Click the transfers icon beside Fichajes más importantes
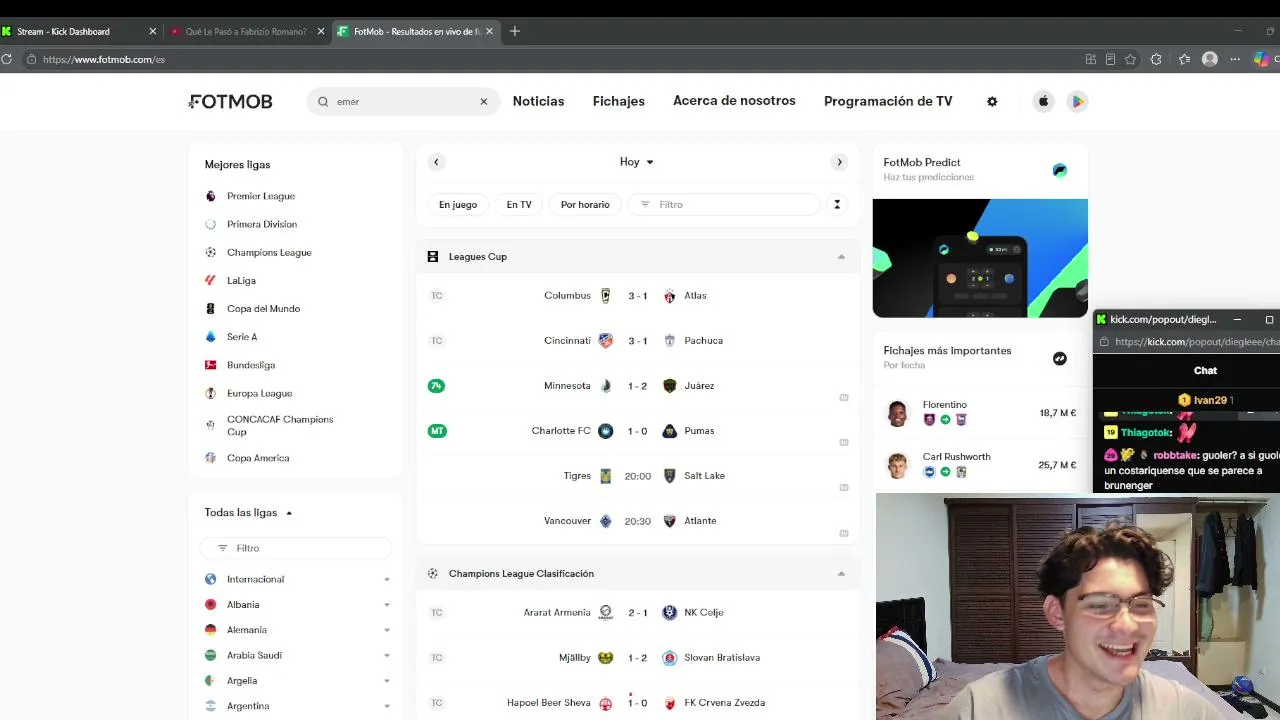 pos(1060,358)
